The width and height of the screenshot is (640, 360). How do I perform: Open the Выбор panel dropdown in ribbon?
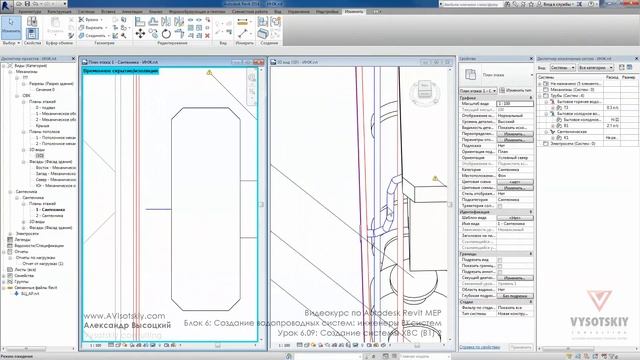tap(11, 42)
